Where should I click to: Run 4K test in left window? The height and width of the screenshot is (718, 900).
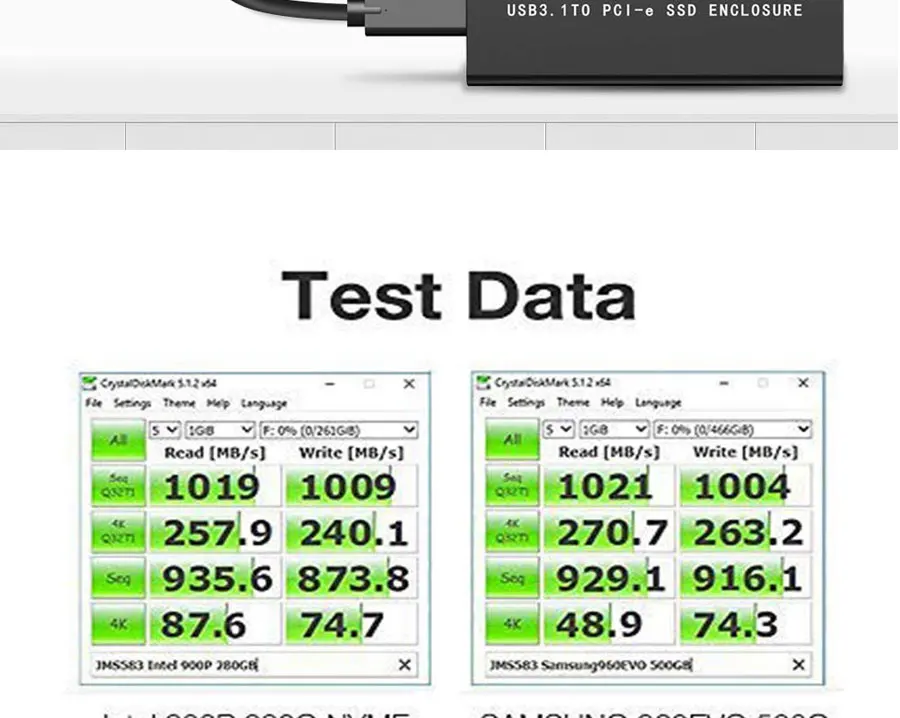pos(118,624)
